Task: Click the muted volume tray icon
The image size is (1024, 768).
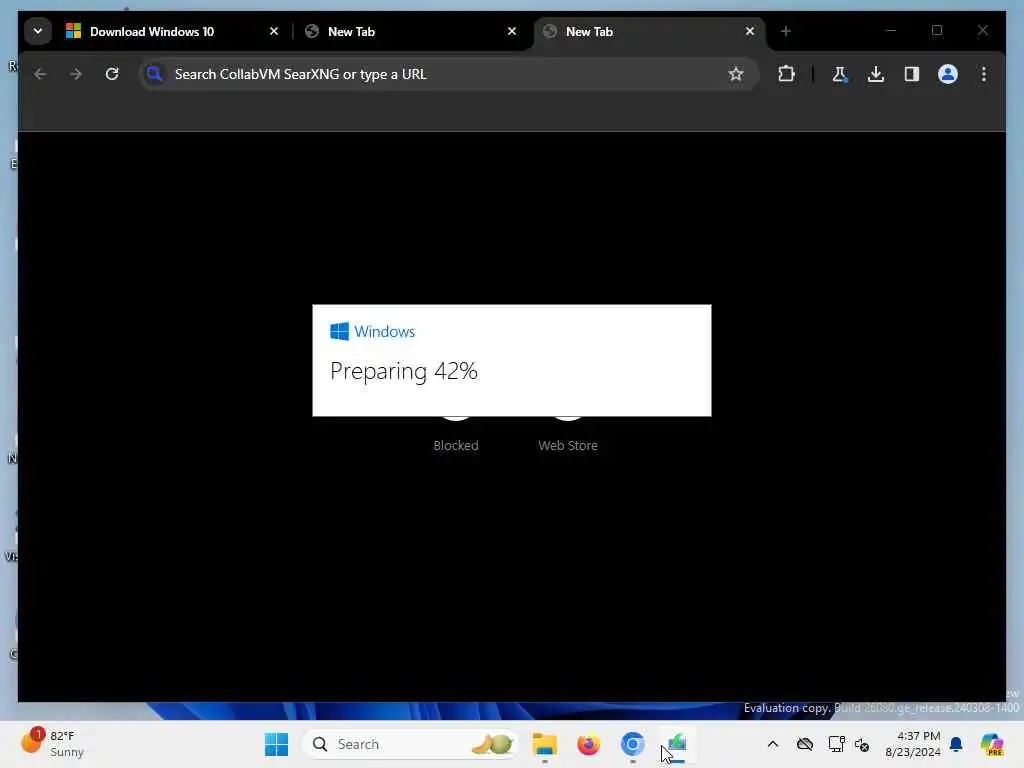Action: pos(862,744)
